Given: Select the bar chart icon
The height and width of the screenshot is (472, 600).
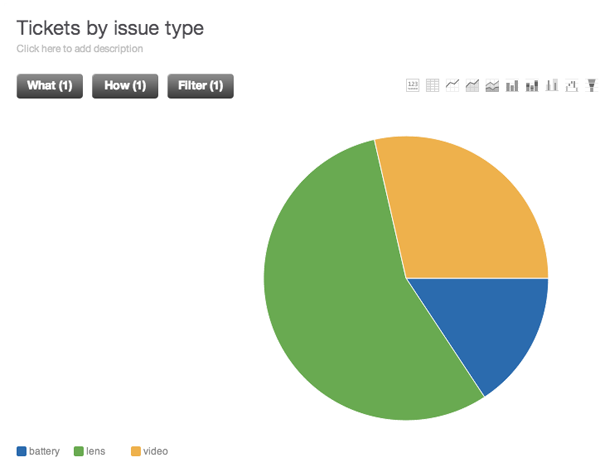Looking at the screenshot, I should tap(512, 86).
